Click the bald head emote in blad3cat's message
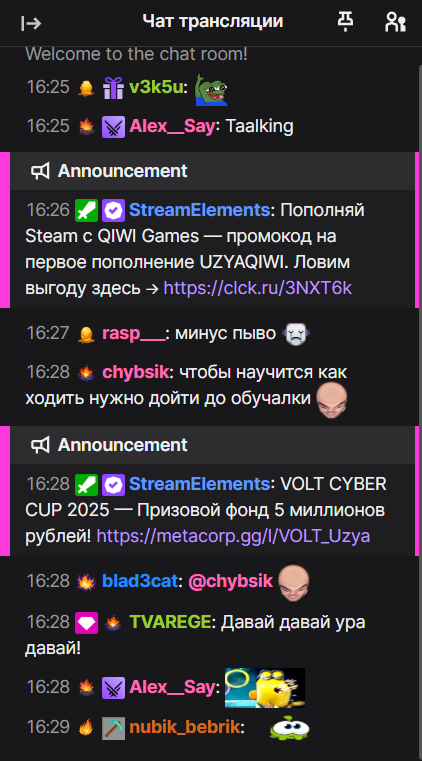 (x=293, y=582)
